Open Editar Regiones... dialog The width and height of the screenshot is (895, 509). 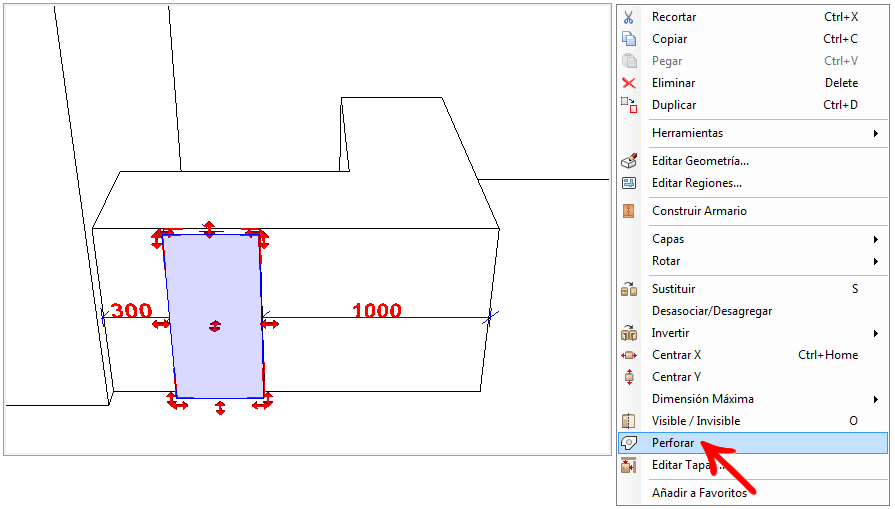[753, 183]
